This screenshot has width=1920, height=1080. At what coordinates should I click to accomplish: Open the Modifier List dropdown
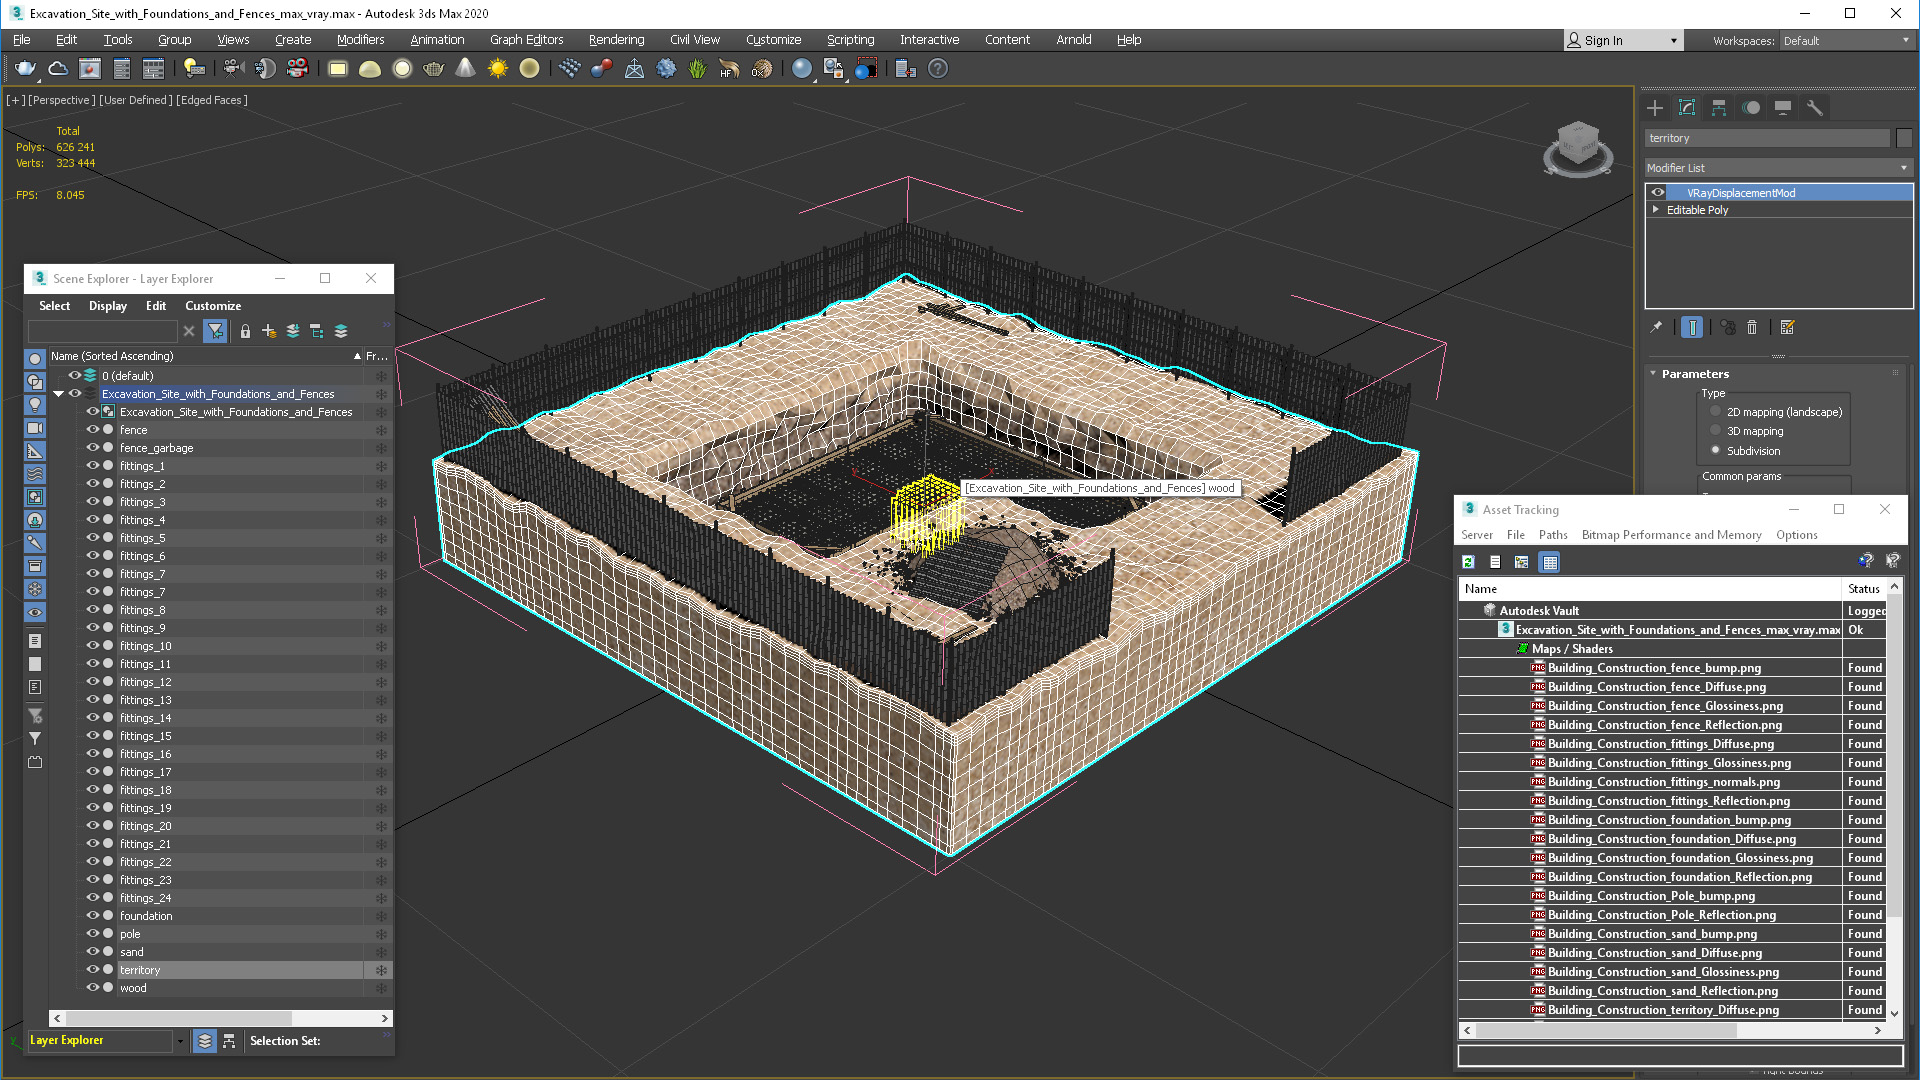coord(1779,168)
